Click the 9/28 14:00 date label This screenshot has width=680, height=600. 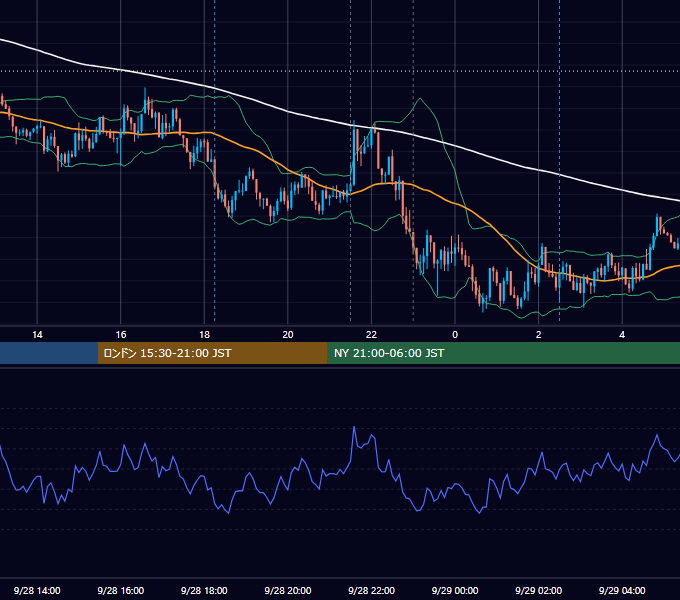37,590
